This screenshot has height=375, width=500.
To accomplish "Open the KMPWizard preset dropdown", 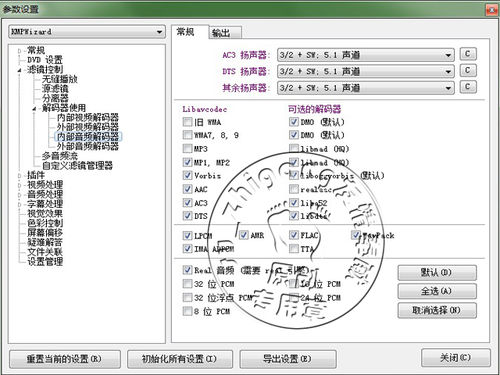I will pos(87,32).
